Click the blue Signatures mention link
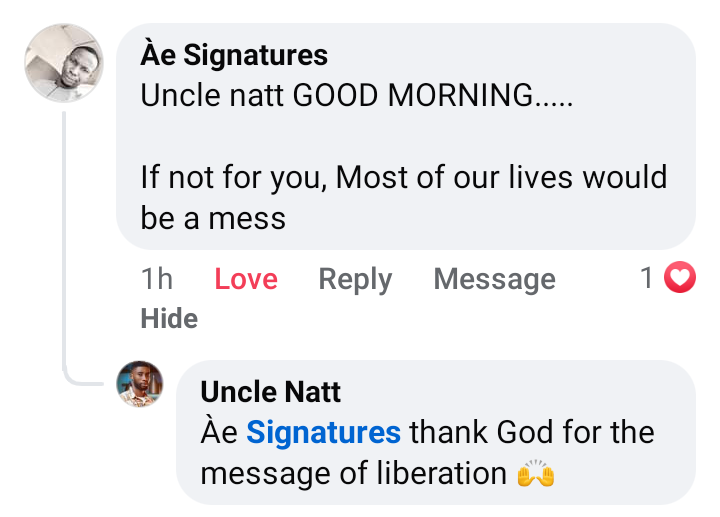The width and height of the screenshot is (720, 517). [x=323, y=433]
